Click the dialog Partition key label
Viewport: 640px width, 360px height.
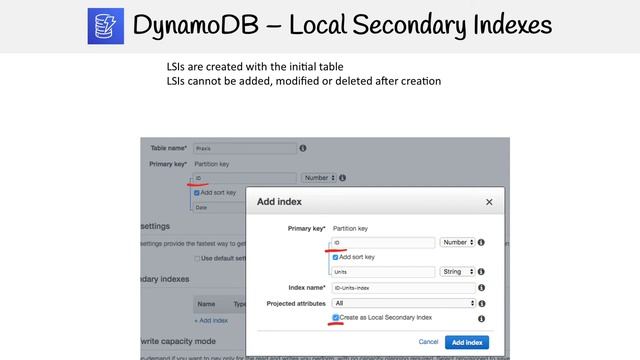(350, 229)
